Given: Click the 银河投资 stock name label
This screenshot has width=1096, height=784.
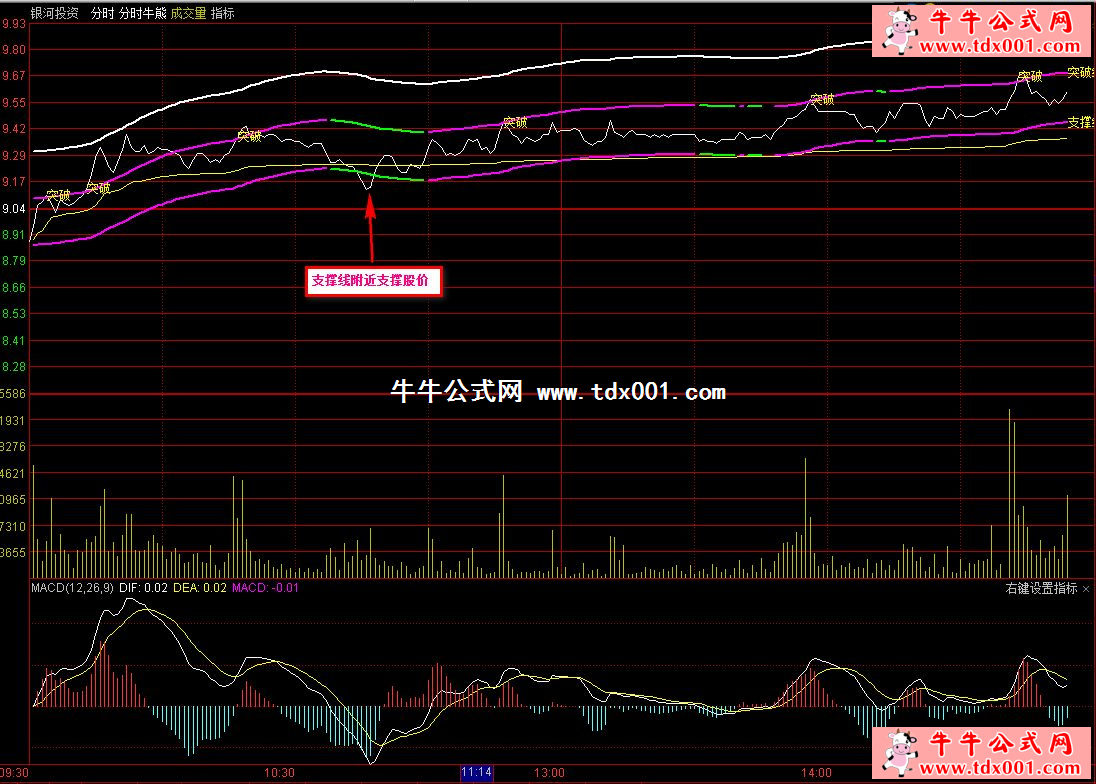Looking at the screenshot, I should (56, 14).
